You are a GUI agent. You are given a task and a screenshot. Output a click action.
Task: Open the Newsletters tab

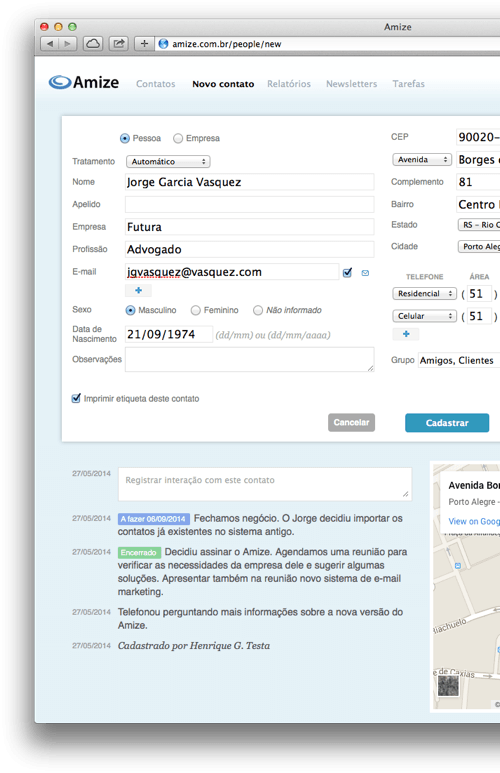[352, 84]
